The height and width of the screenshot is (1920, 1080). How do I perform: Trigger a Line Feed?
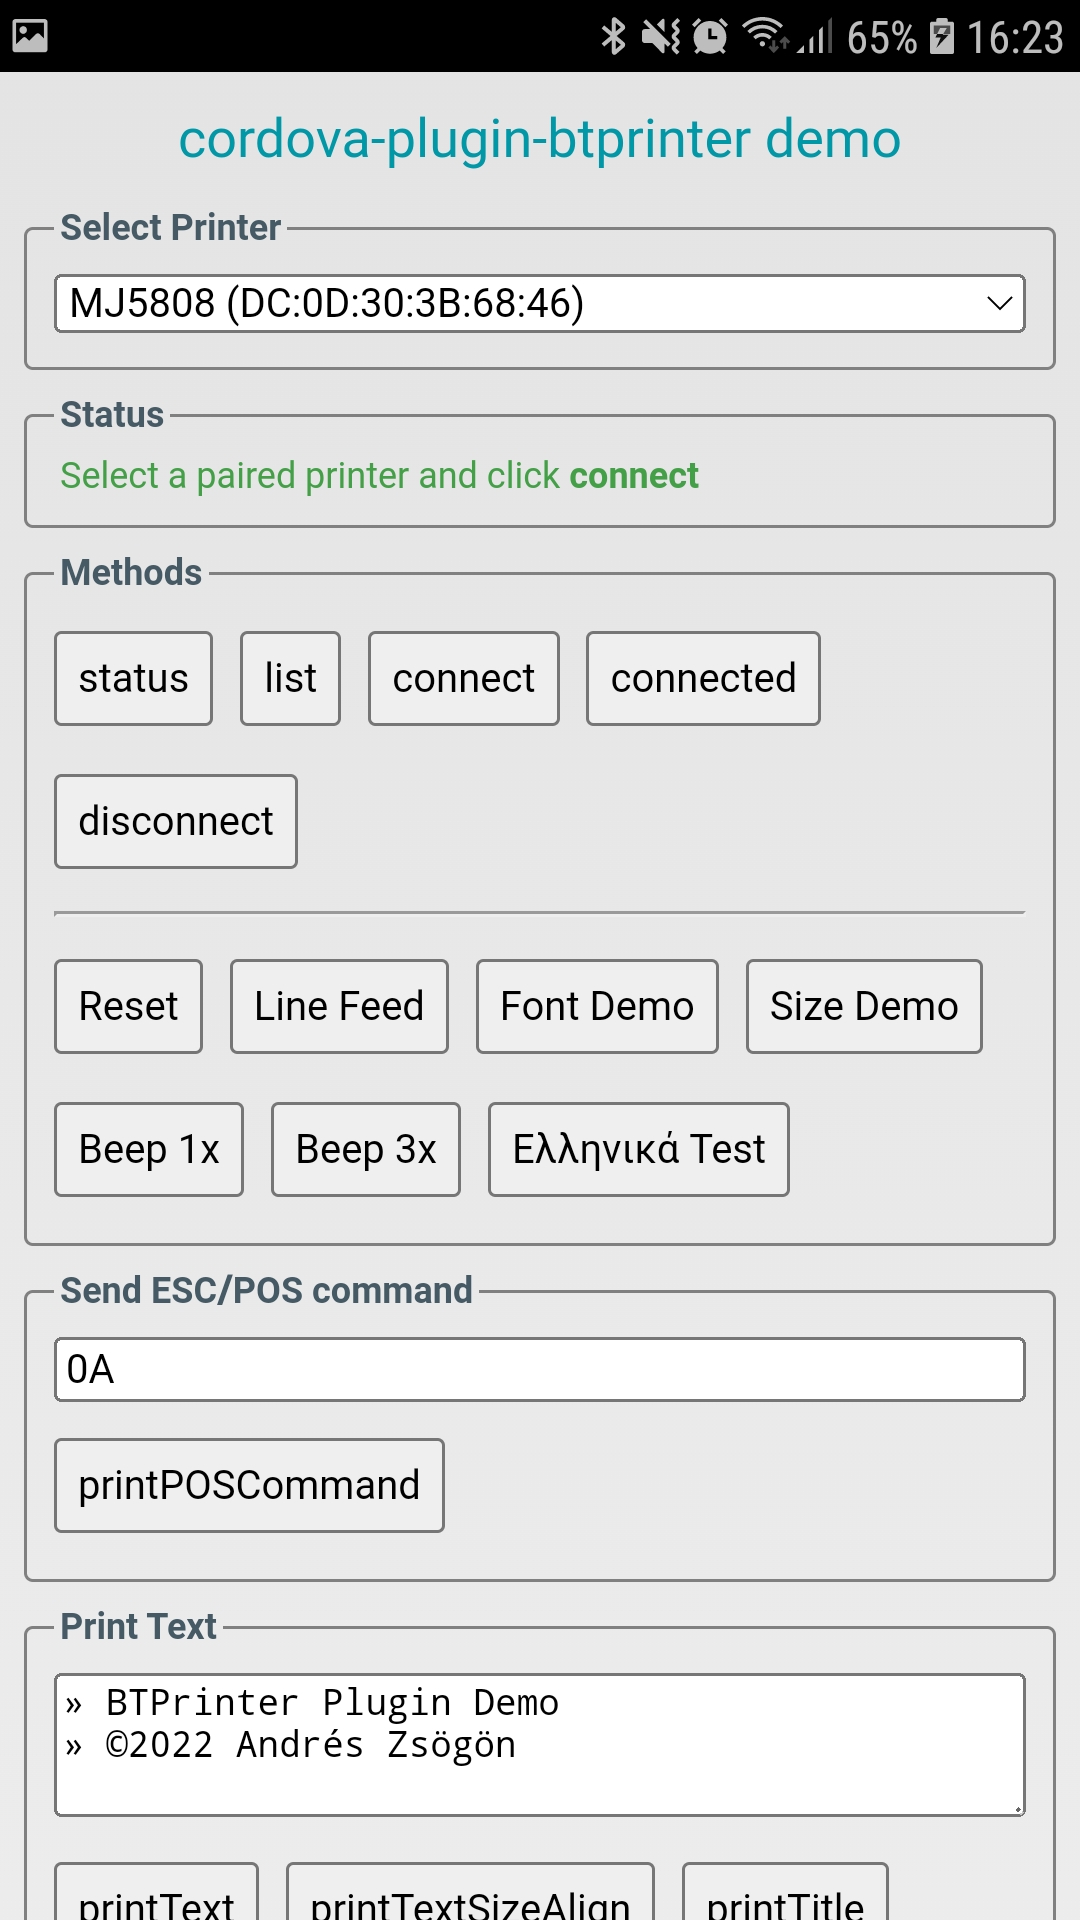(x=338, y=1006)
